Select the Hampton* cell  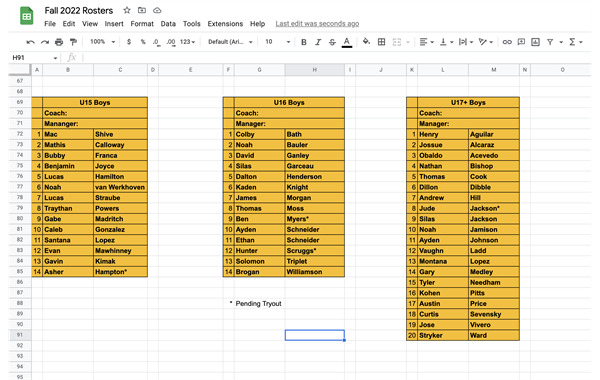click(x=120, y=272)
